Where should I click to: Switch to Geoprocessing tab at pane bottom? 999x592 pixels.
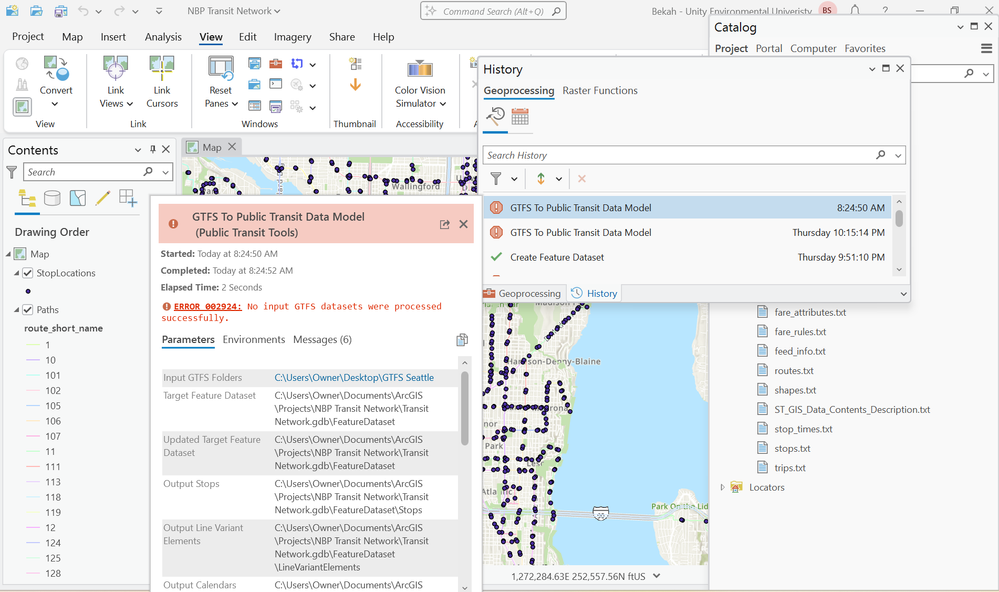[522, 293]
